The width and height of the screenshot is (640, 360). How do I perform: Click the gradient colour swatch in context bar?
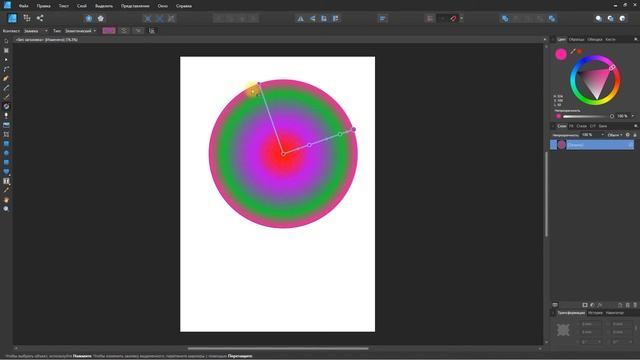pyautogui.click(x=109, y=31)
